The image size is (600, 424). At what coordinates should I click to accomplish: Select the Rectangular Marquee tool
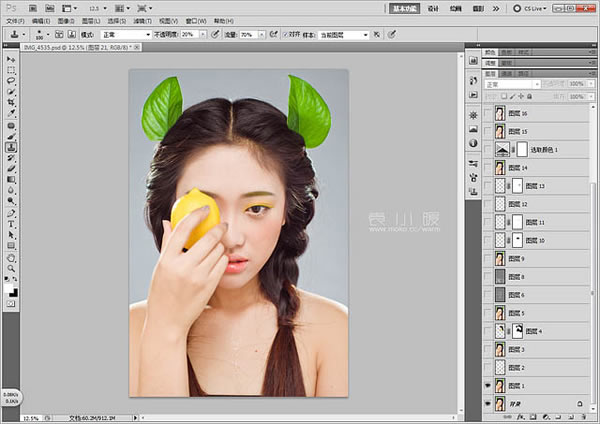click(11, 70)
